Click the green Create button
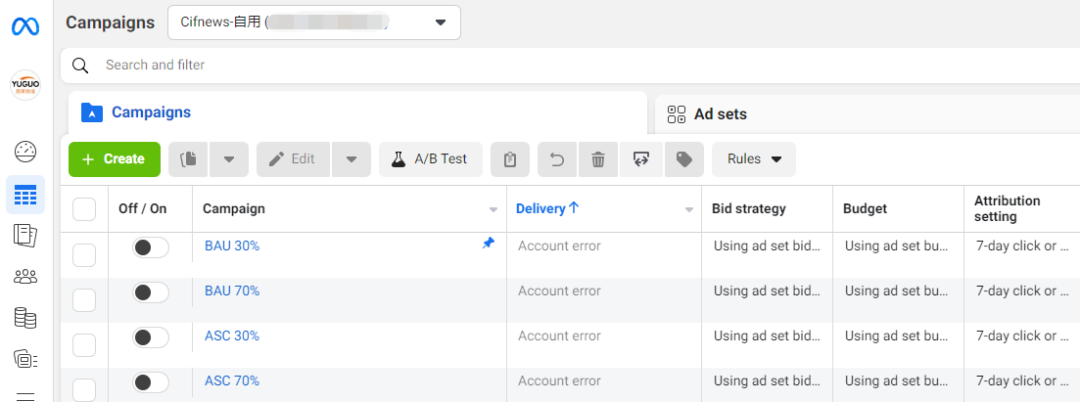Screen dimensions: 1080x402 click(x=114, y=159)
